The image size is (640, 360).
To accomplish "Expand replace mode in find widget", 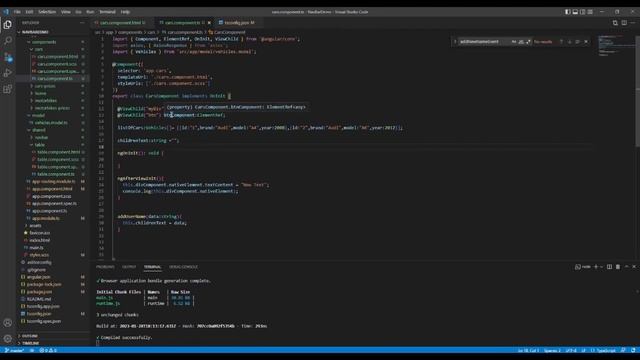I will pos(455,42).
